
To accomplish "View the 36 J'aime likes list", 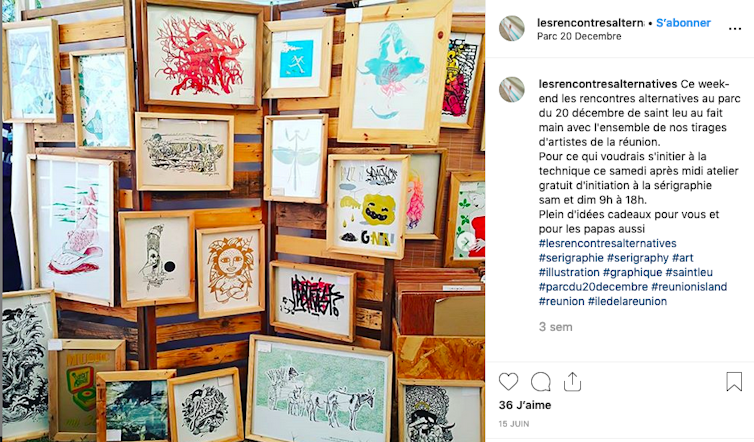I will tap(525, 405).
